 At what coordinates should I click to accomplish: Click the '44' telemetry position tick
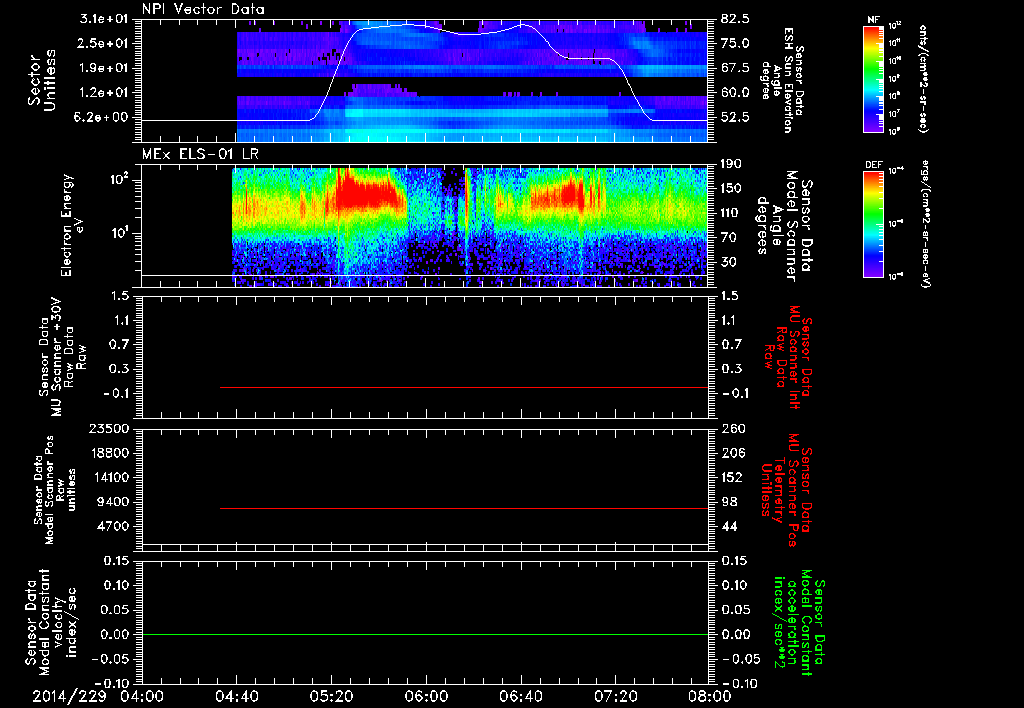click(729, 526)
